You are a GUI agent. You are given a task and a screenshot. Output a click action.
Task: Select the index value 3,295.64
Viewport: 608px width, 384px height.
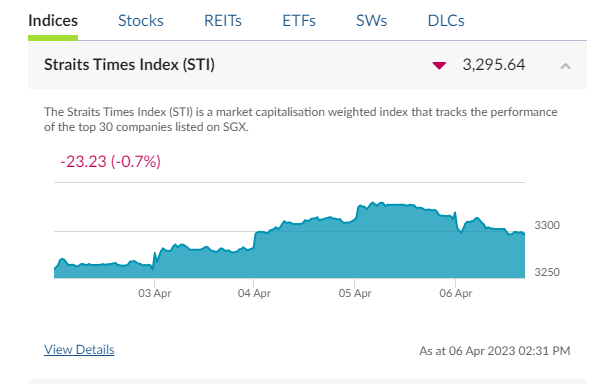tap(494, 64)
